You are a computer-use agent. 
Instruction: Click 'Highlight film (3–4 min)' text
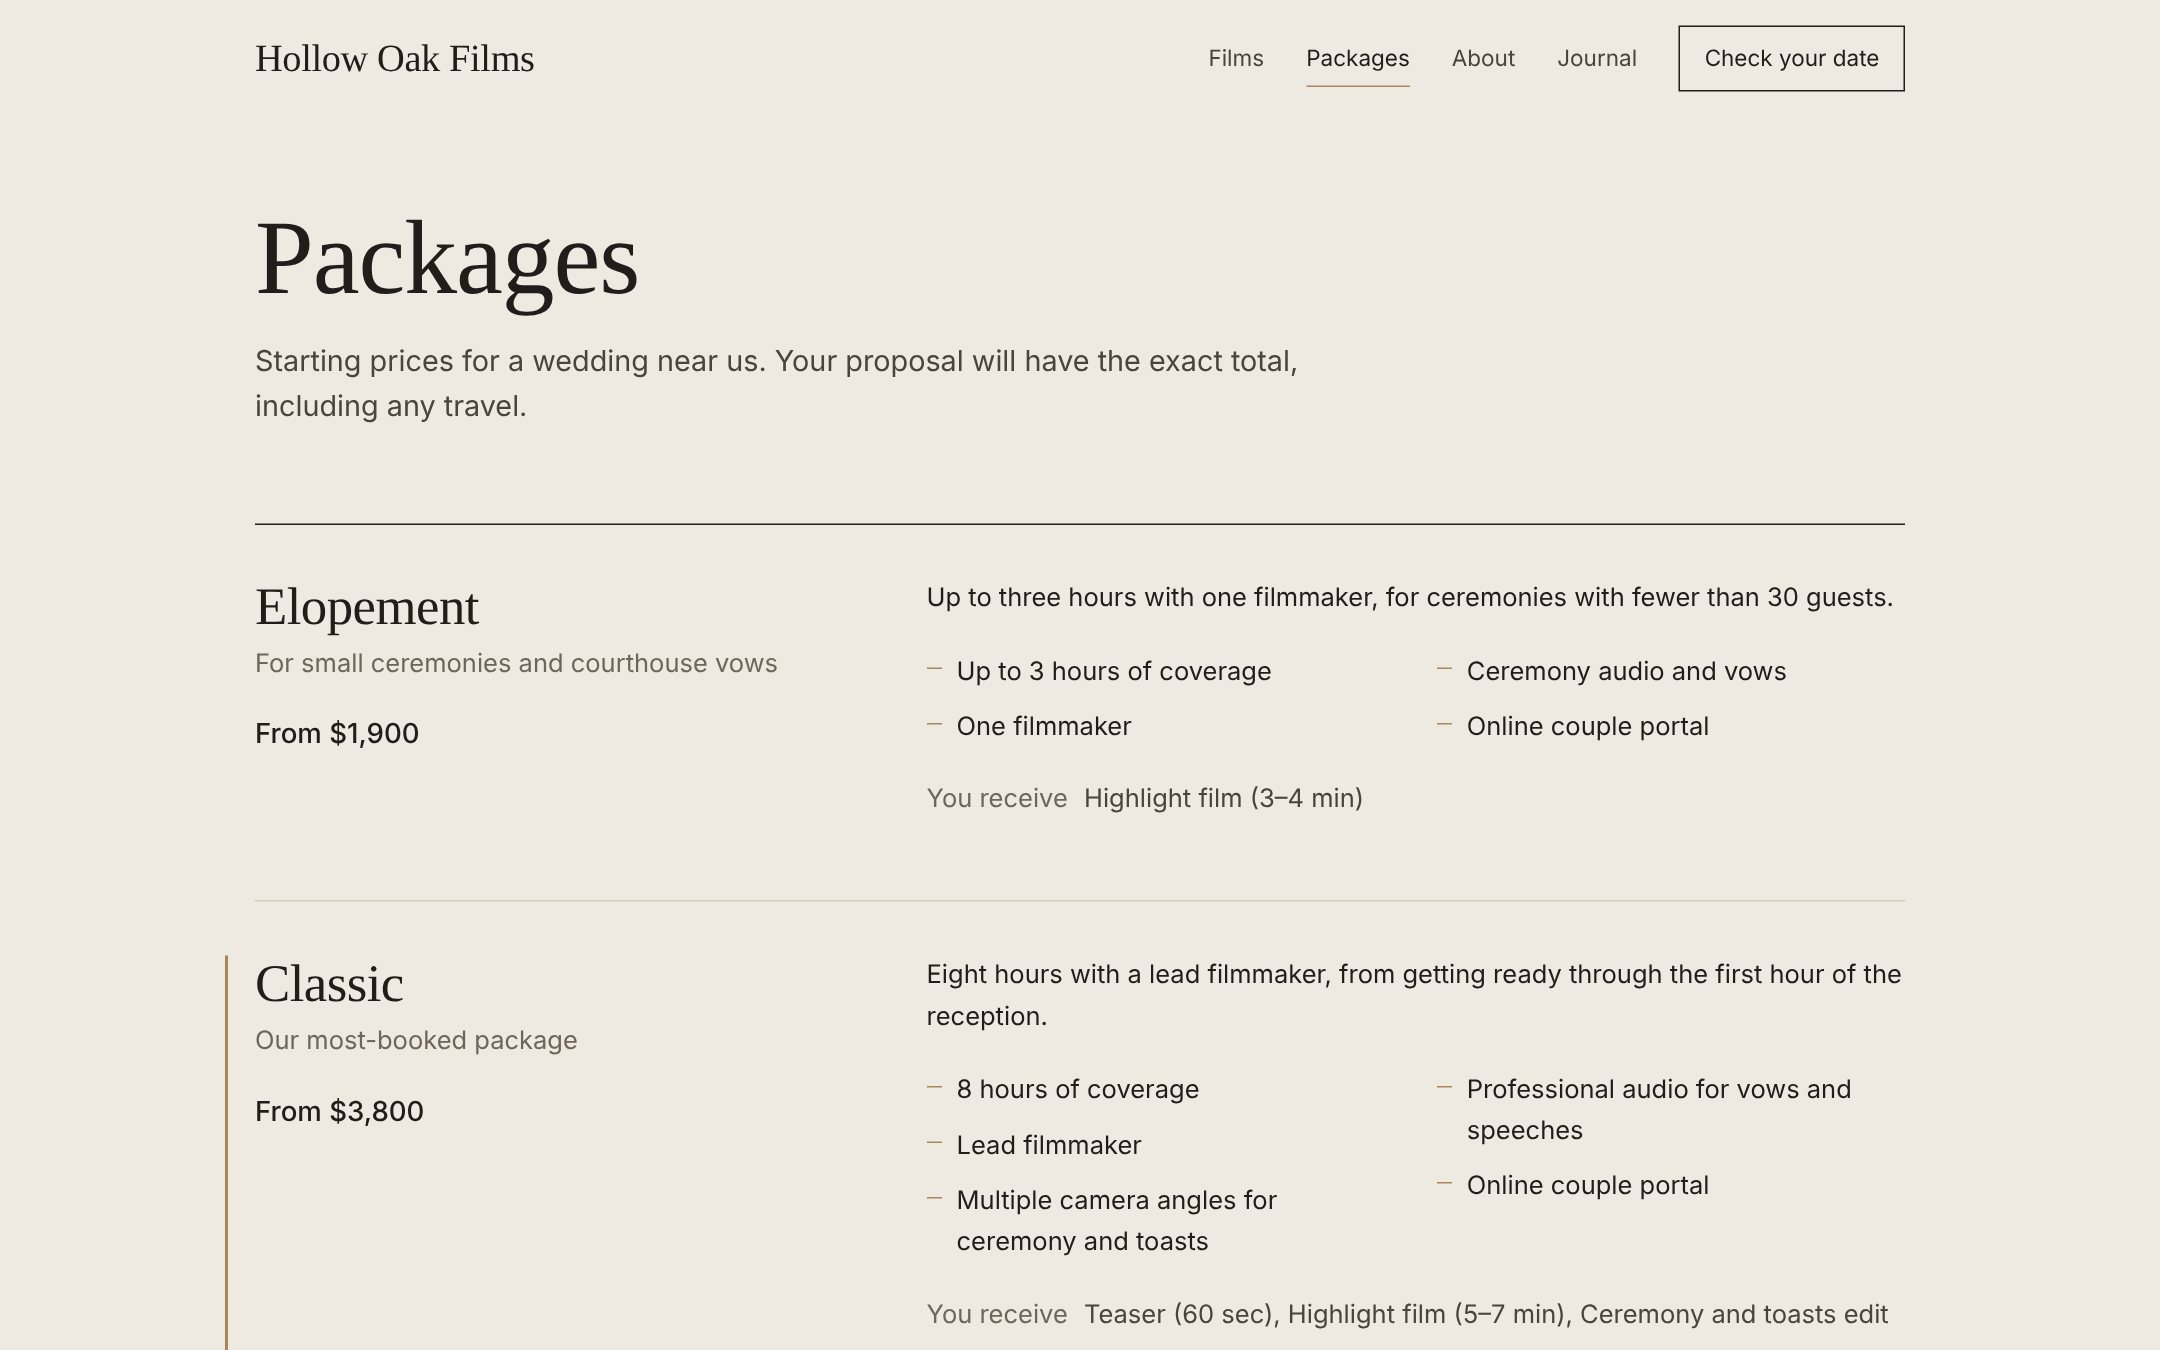click(x=1223, y=798)
